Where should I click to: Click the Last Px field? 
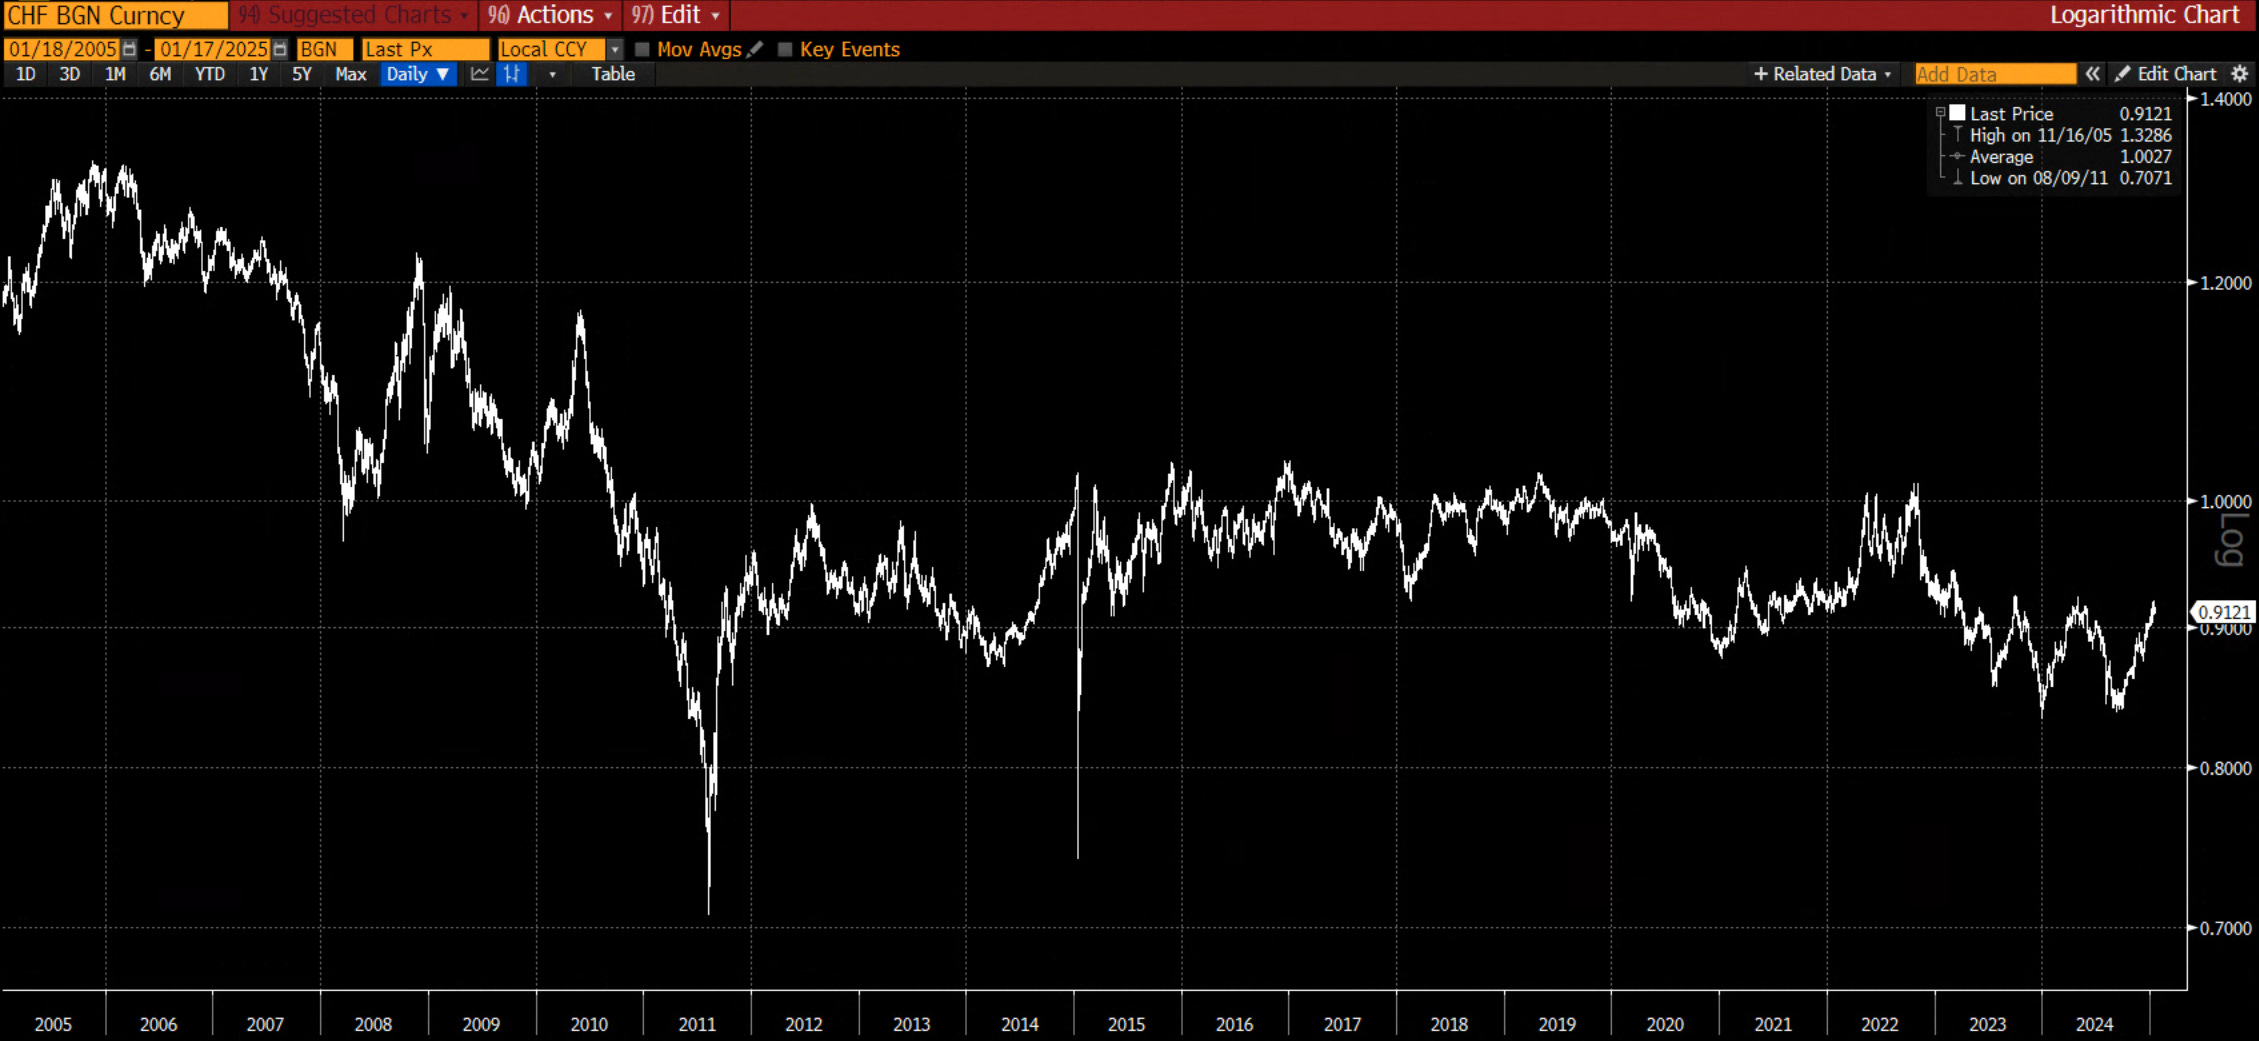(x=425, y=49)
